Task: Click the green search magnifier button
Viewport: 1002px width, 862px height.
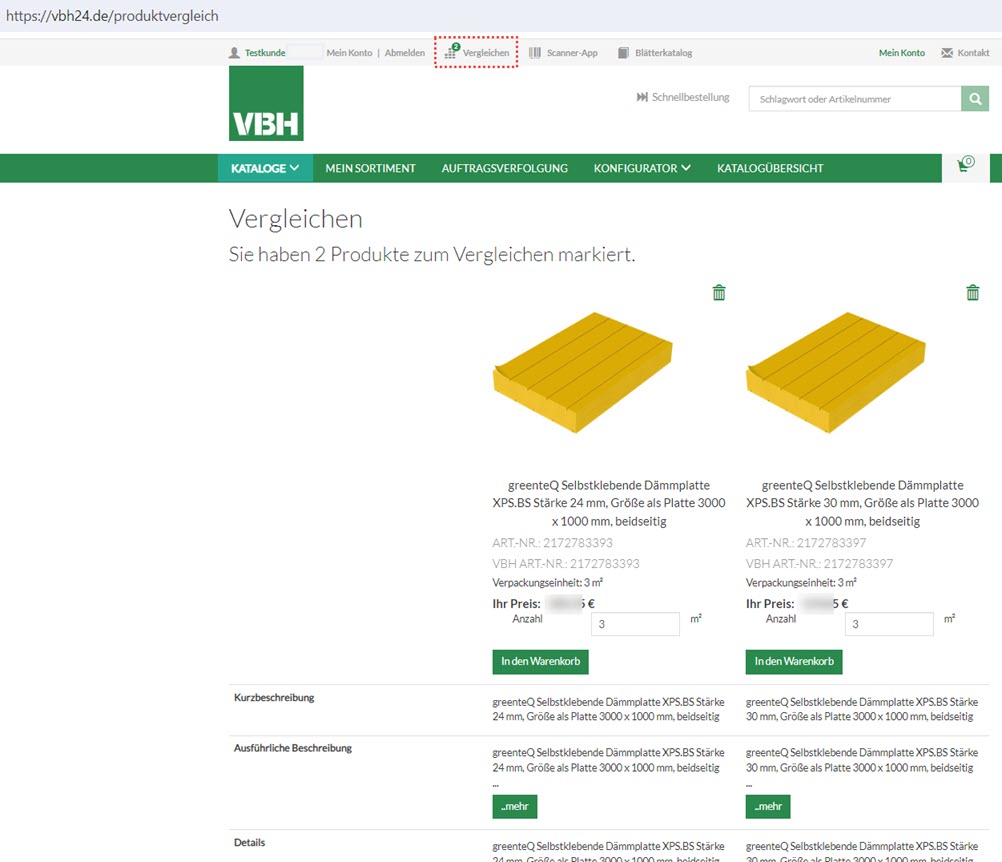Action: [x=975, y=99]
